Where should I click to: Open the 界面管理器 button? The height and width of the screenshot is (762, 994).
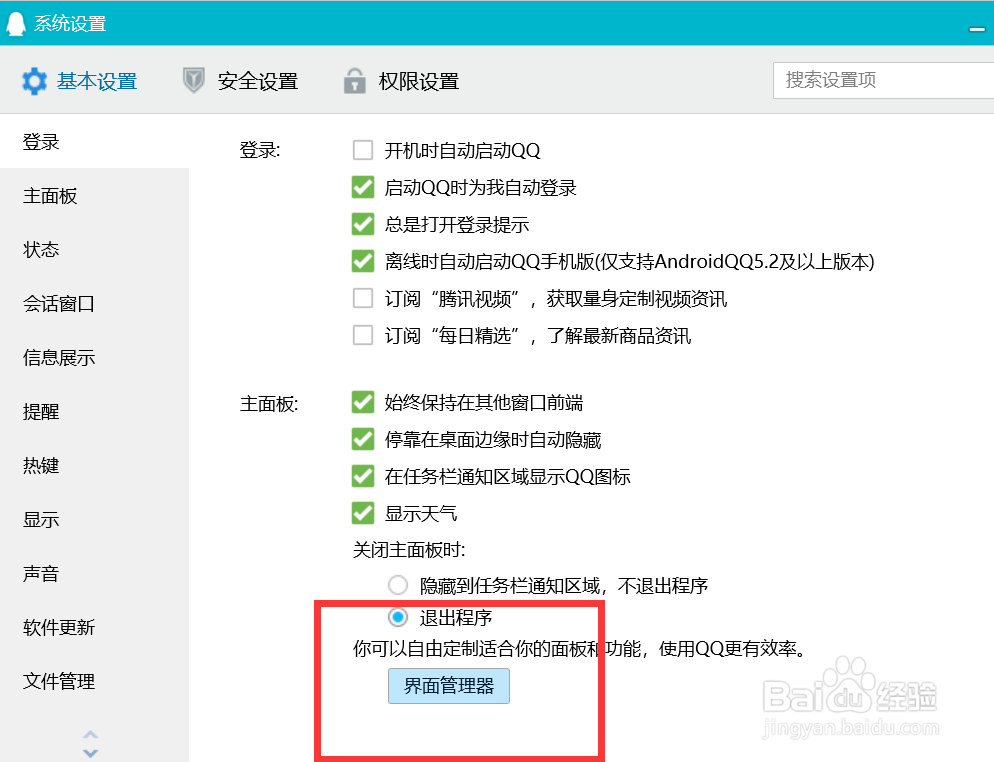click(449, 686)
